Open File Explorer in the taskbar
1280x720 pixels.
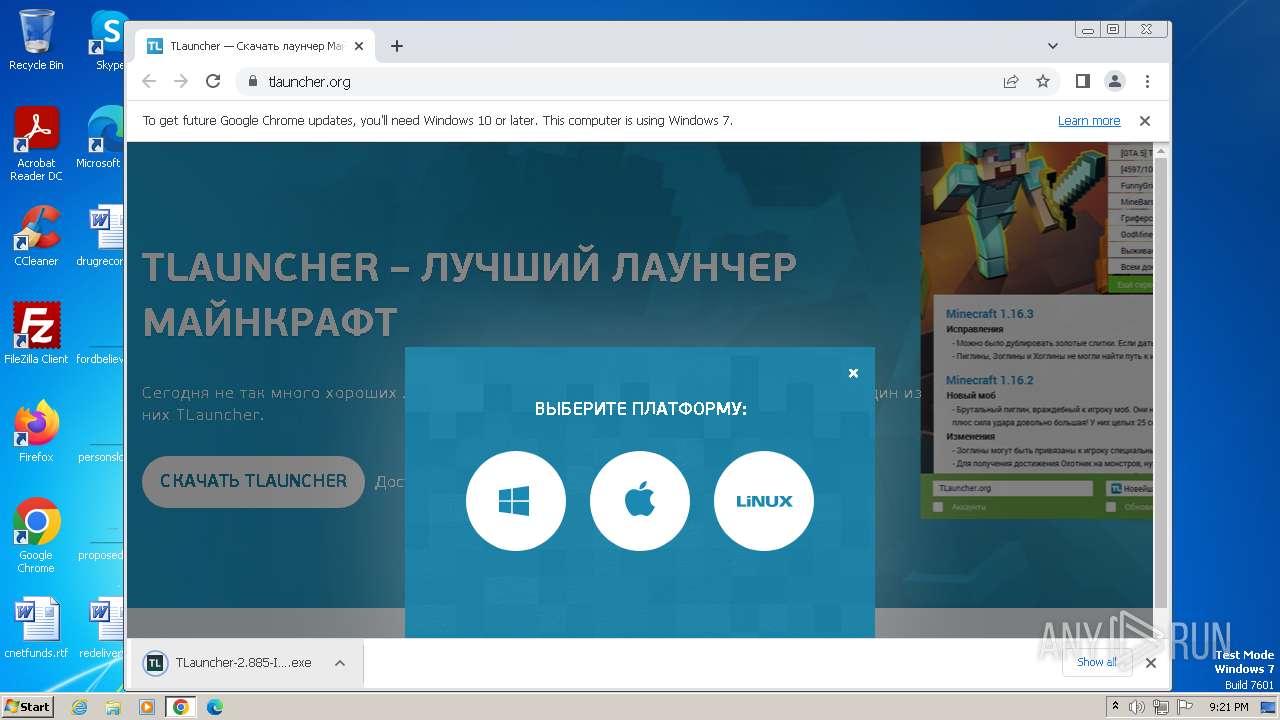click(113, 707)
